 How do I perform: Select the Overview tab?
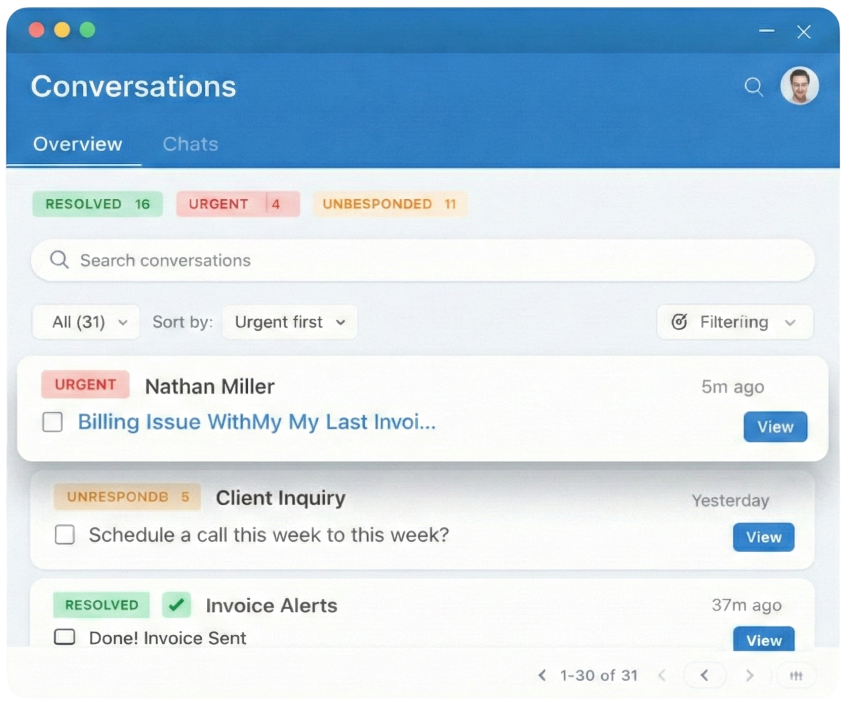(77, 144)
